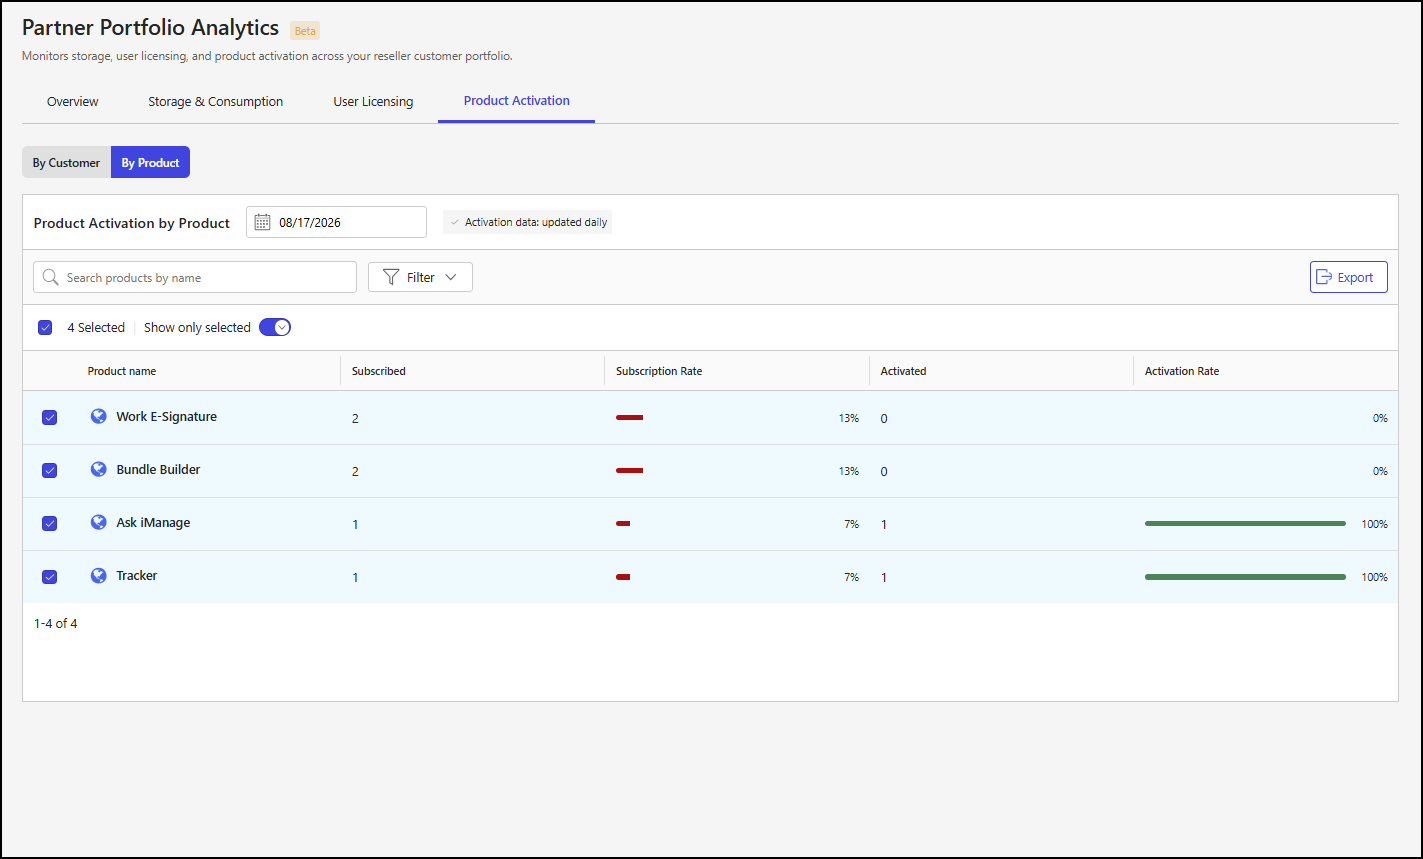Click the Bundle Builder product name
This screenshot has width=1423, height=859.
(158, 469)
